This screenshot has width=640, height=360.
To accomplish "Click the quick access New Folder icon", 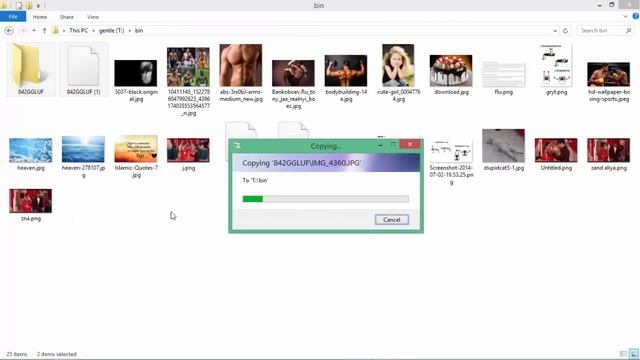I will (x=29, y=5).
